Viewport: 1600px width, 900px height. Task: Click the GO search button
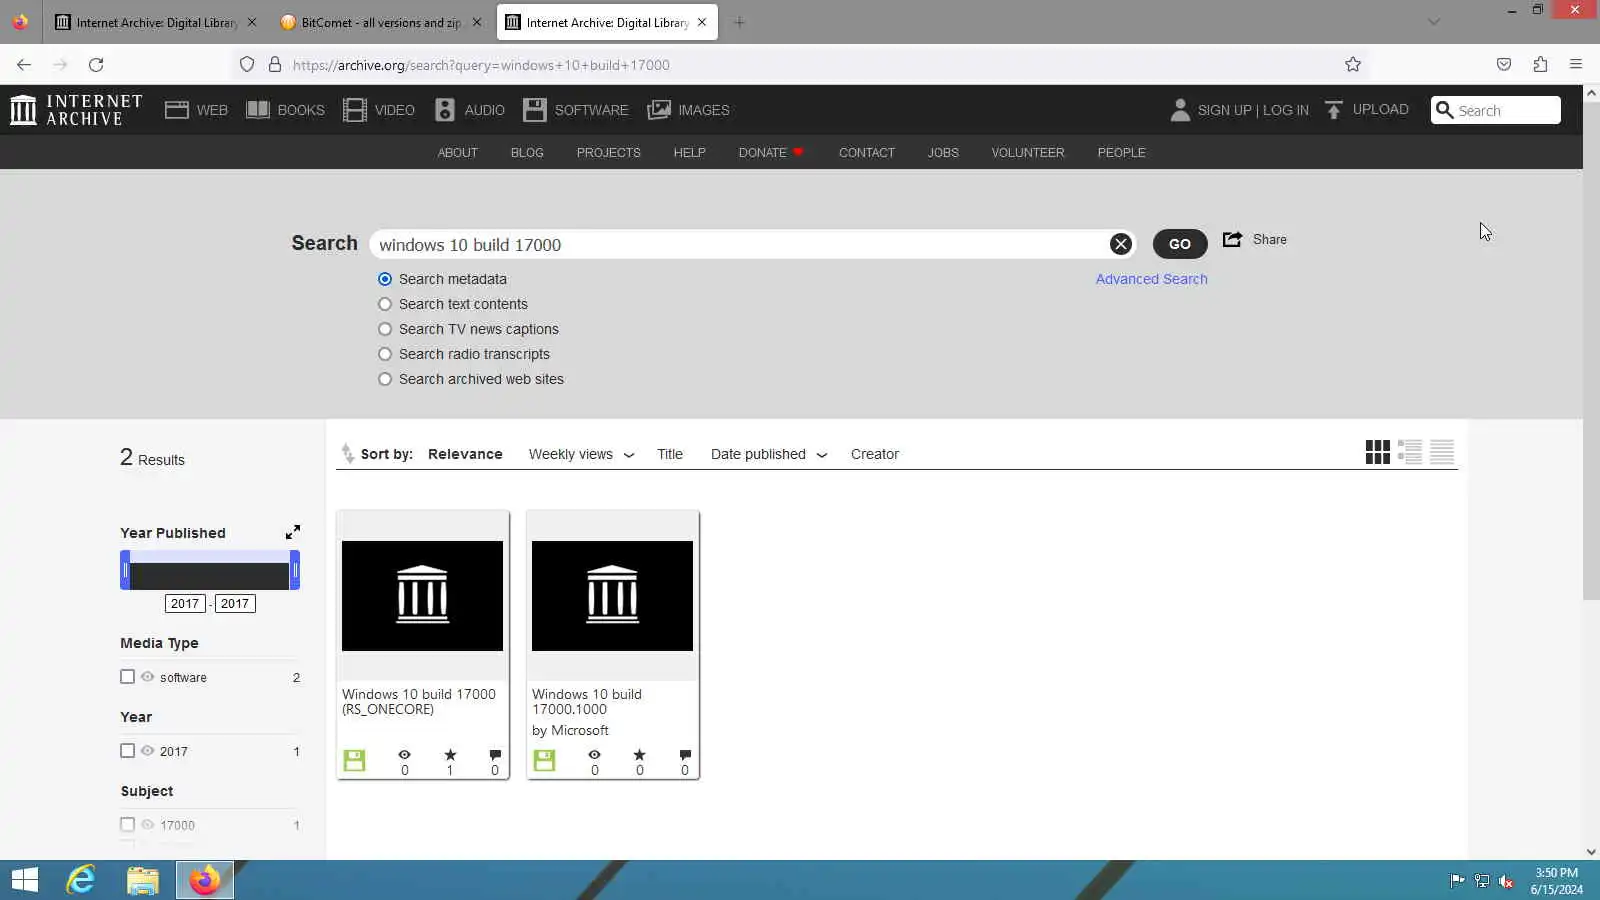(x=1180, y=244)
